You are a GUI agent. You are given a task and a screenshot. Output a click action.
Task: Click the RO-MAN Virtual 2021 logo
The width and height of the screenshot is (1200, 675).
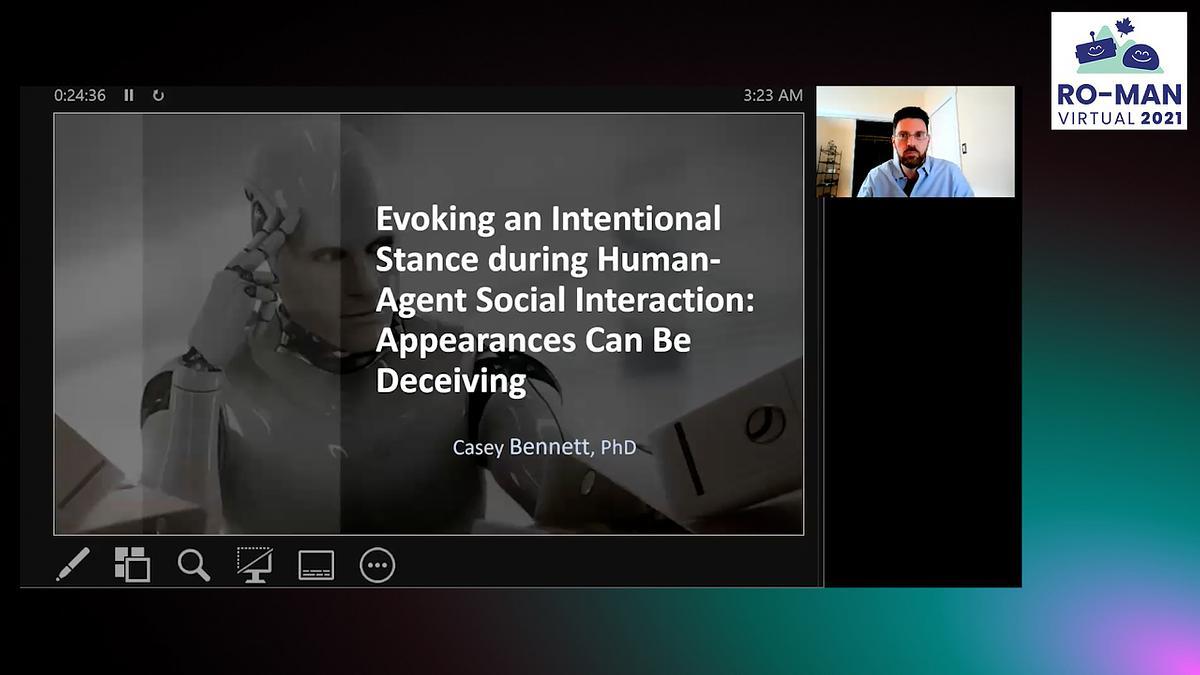1118,71
